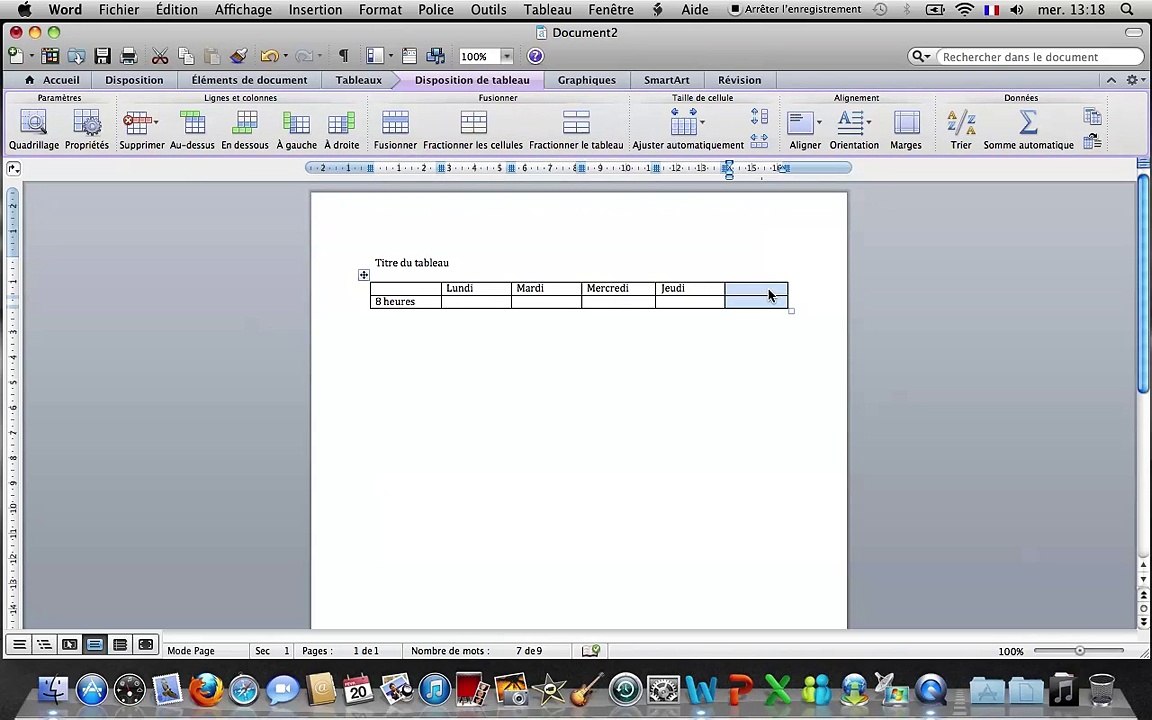Screen dimensions: 1152x720
Task: Open the Accueil tab
Action: coord(51,79)
